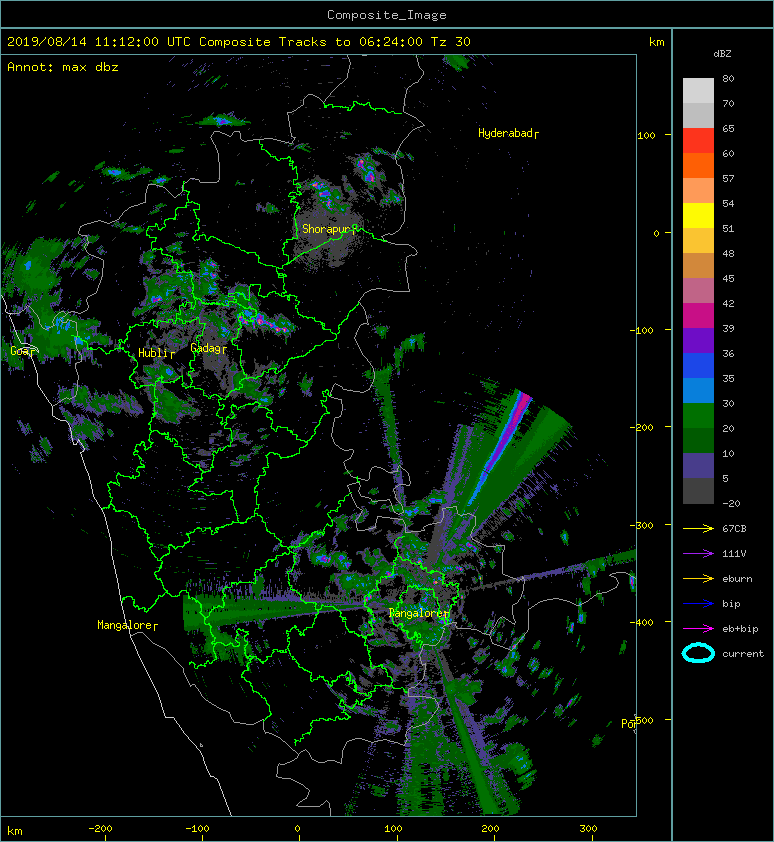Viewport: 774px width, 842px height.
Task: Click the 'current' legend label text
Action: coord(743,654)
